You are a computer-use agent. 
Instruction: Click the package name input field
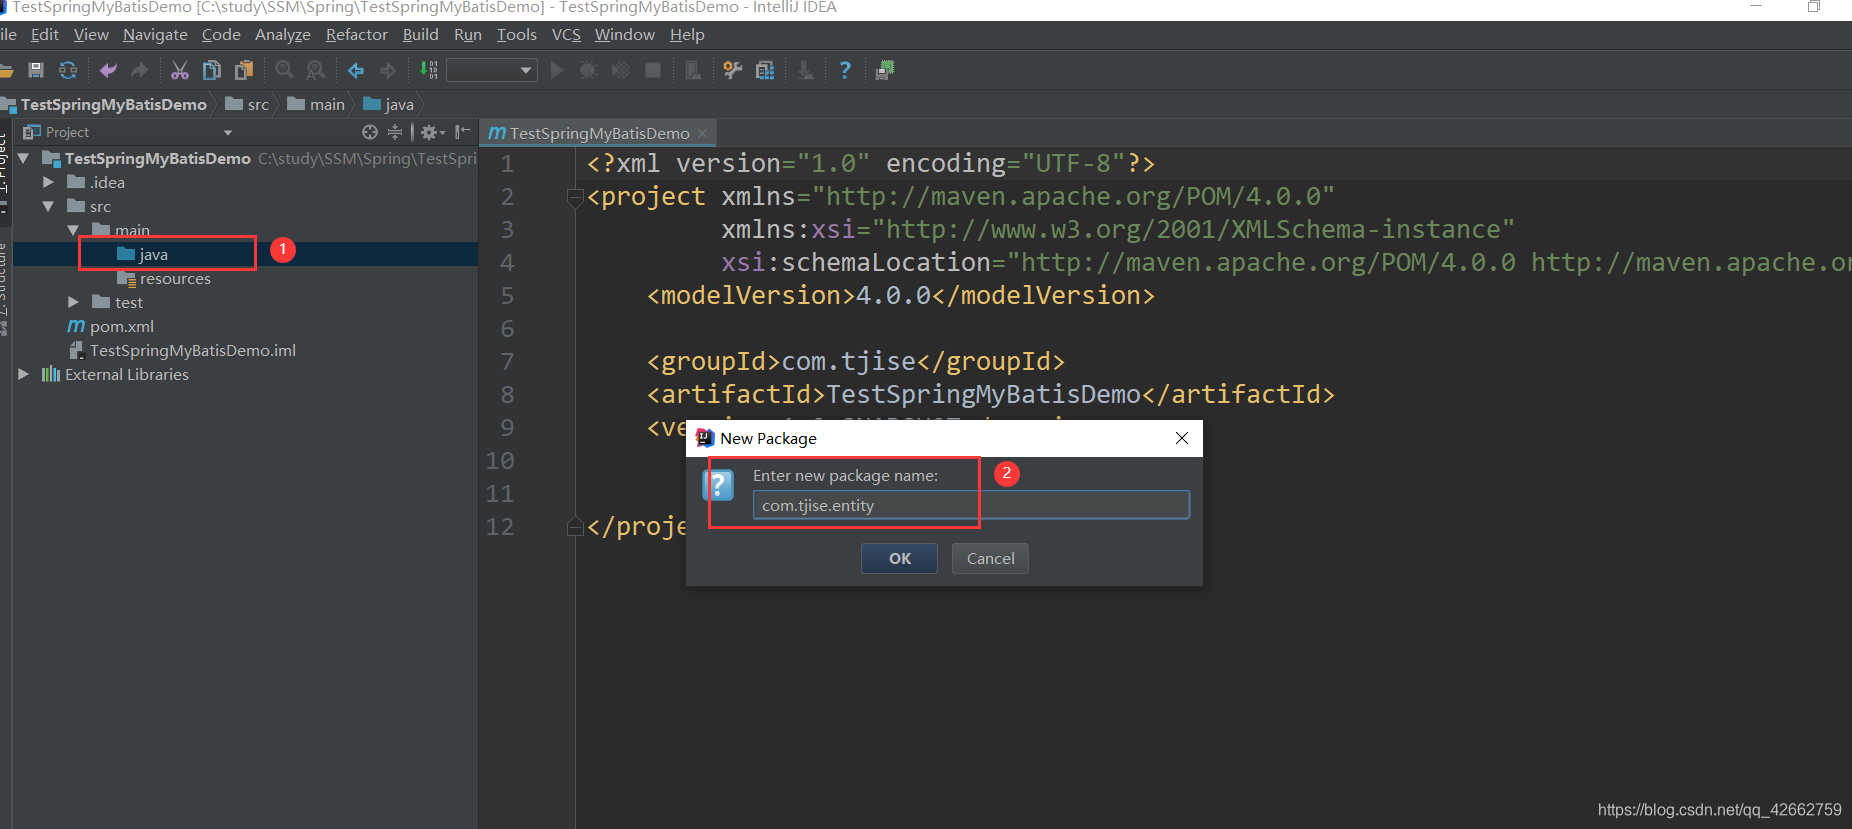coord(971,505)
